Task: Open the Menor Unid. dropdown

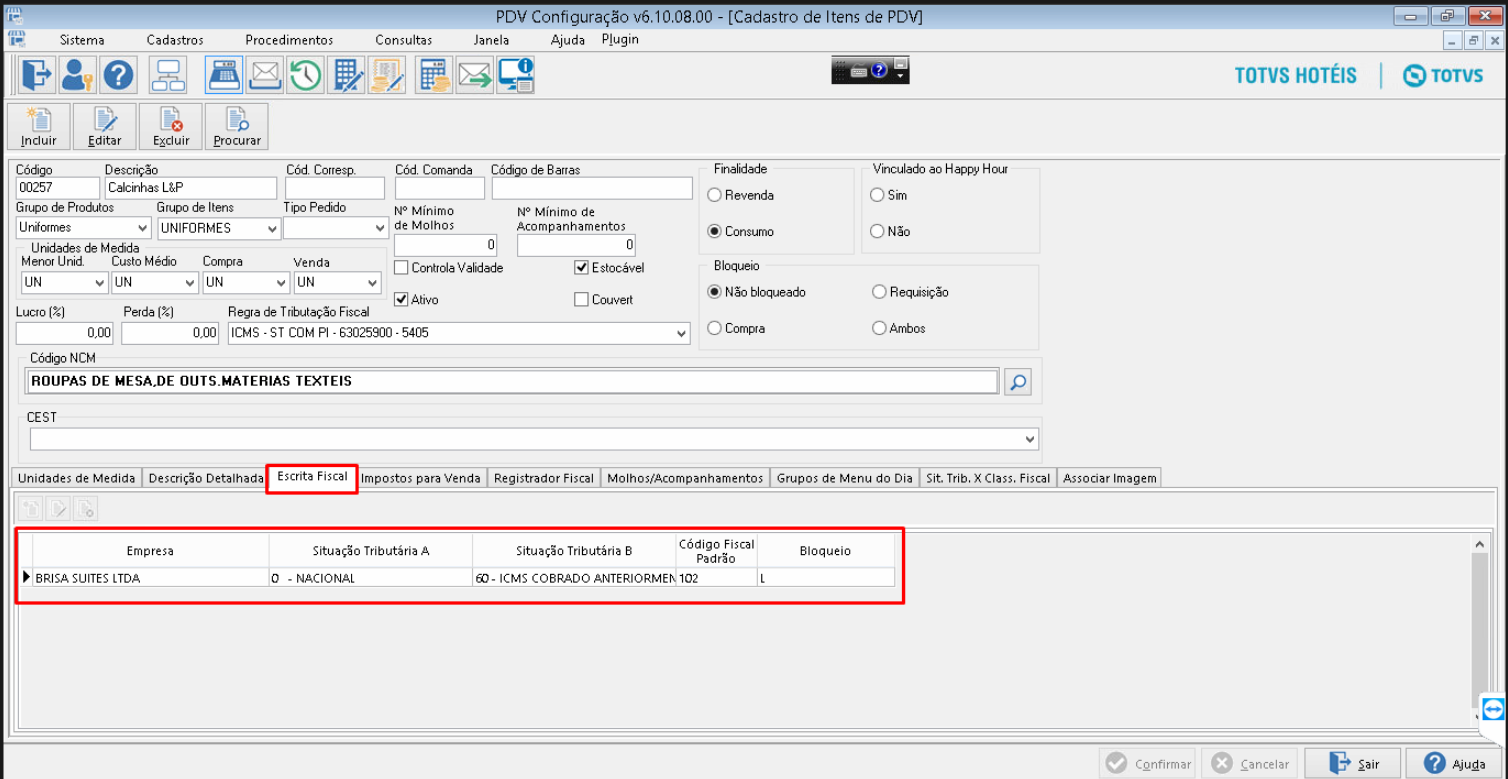Action: pyautogui.click(x=98, y=283)
